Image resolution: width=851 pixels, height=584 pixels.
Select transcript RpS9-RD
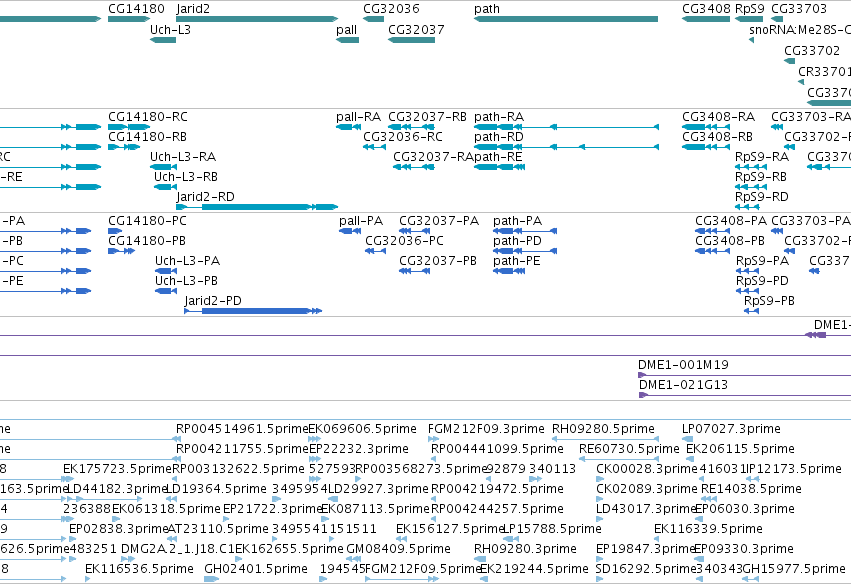(747, 207)
